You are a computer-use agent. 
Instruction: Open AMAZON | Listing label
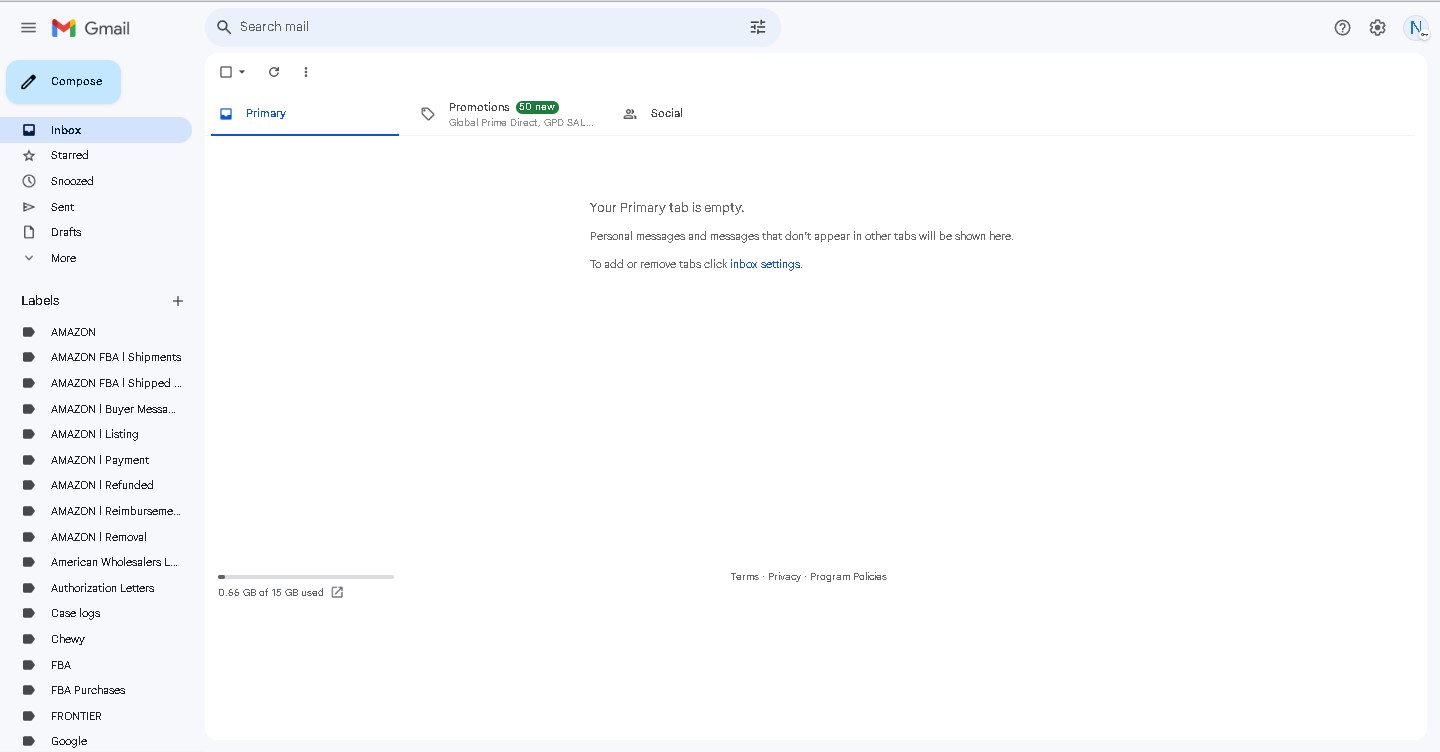(96, 434)
